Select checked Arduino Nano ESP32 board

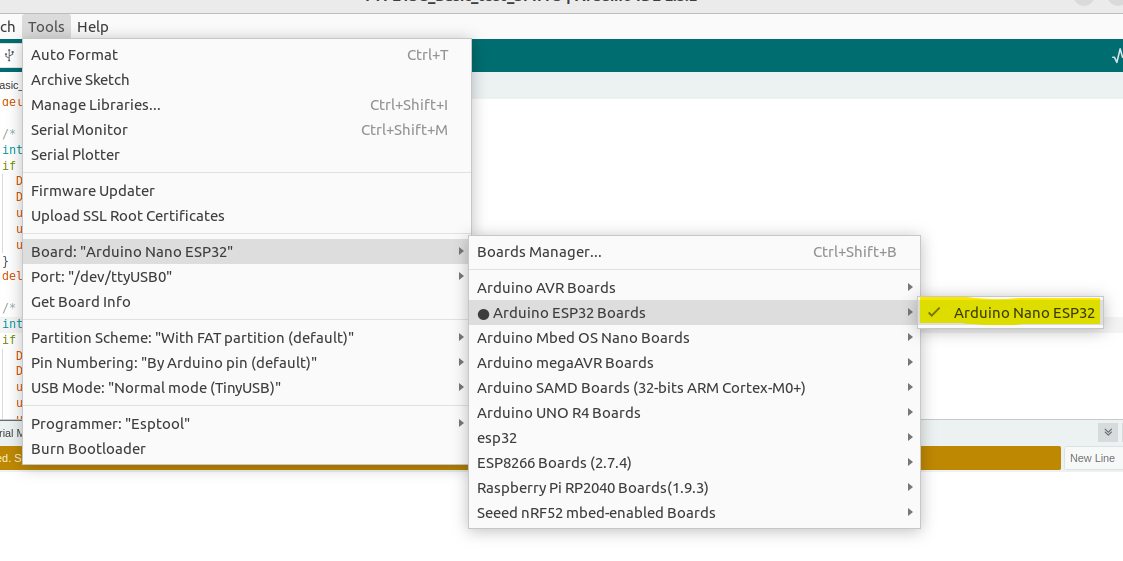coord(1011,313)
